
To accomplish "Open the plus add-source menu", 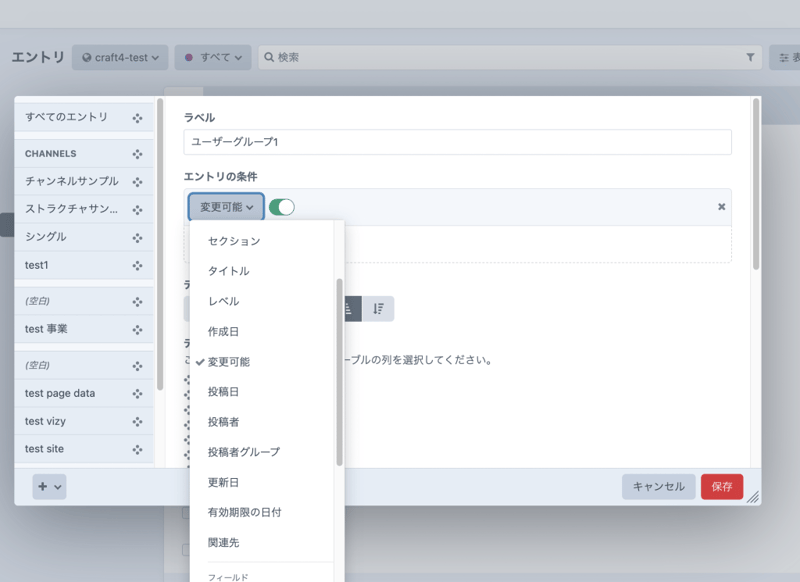I will tap(50, 487).
